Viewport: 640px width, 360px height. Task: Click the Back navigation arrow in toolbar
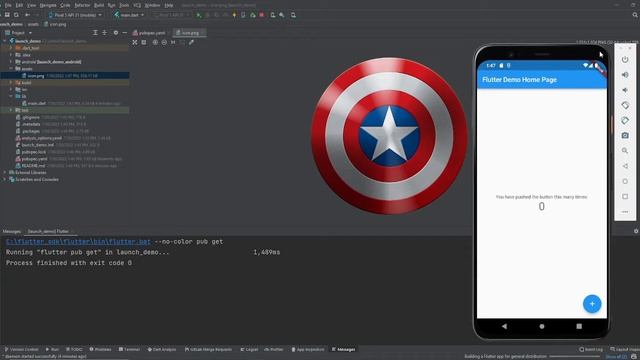click(27, 15)
